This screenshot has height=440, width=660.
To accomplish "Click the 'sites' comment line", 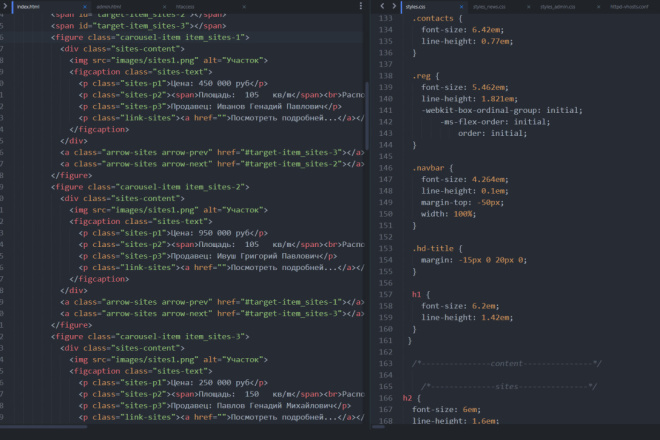I will pyautogui.click(x=509, y=387).
